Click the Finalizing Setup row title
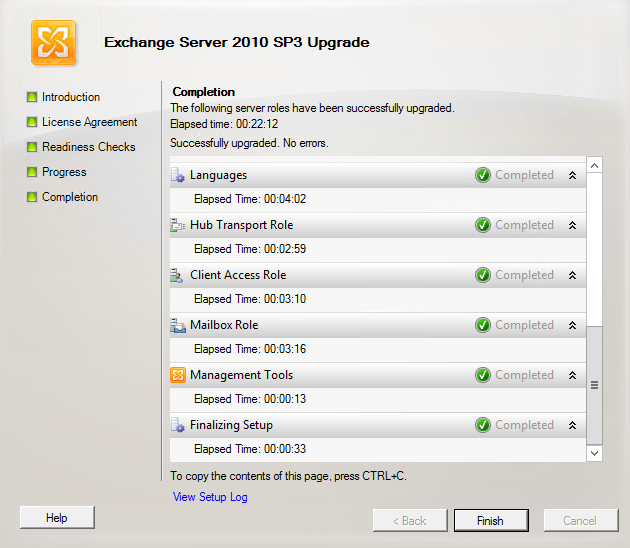 point(231,425)
